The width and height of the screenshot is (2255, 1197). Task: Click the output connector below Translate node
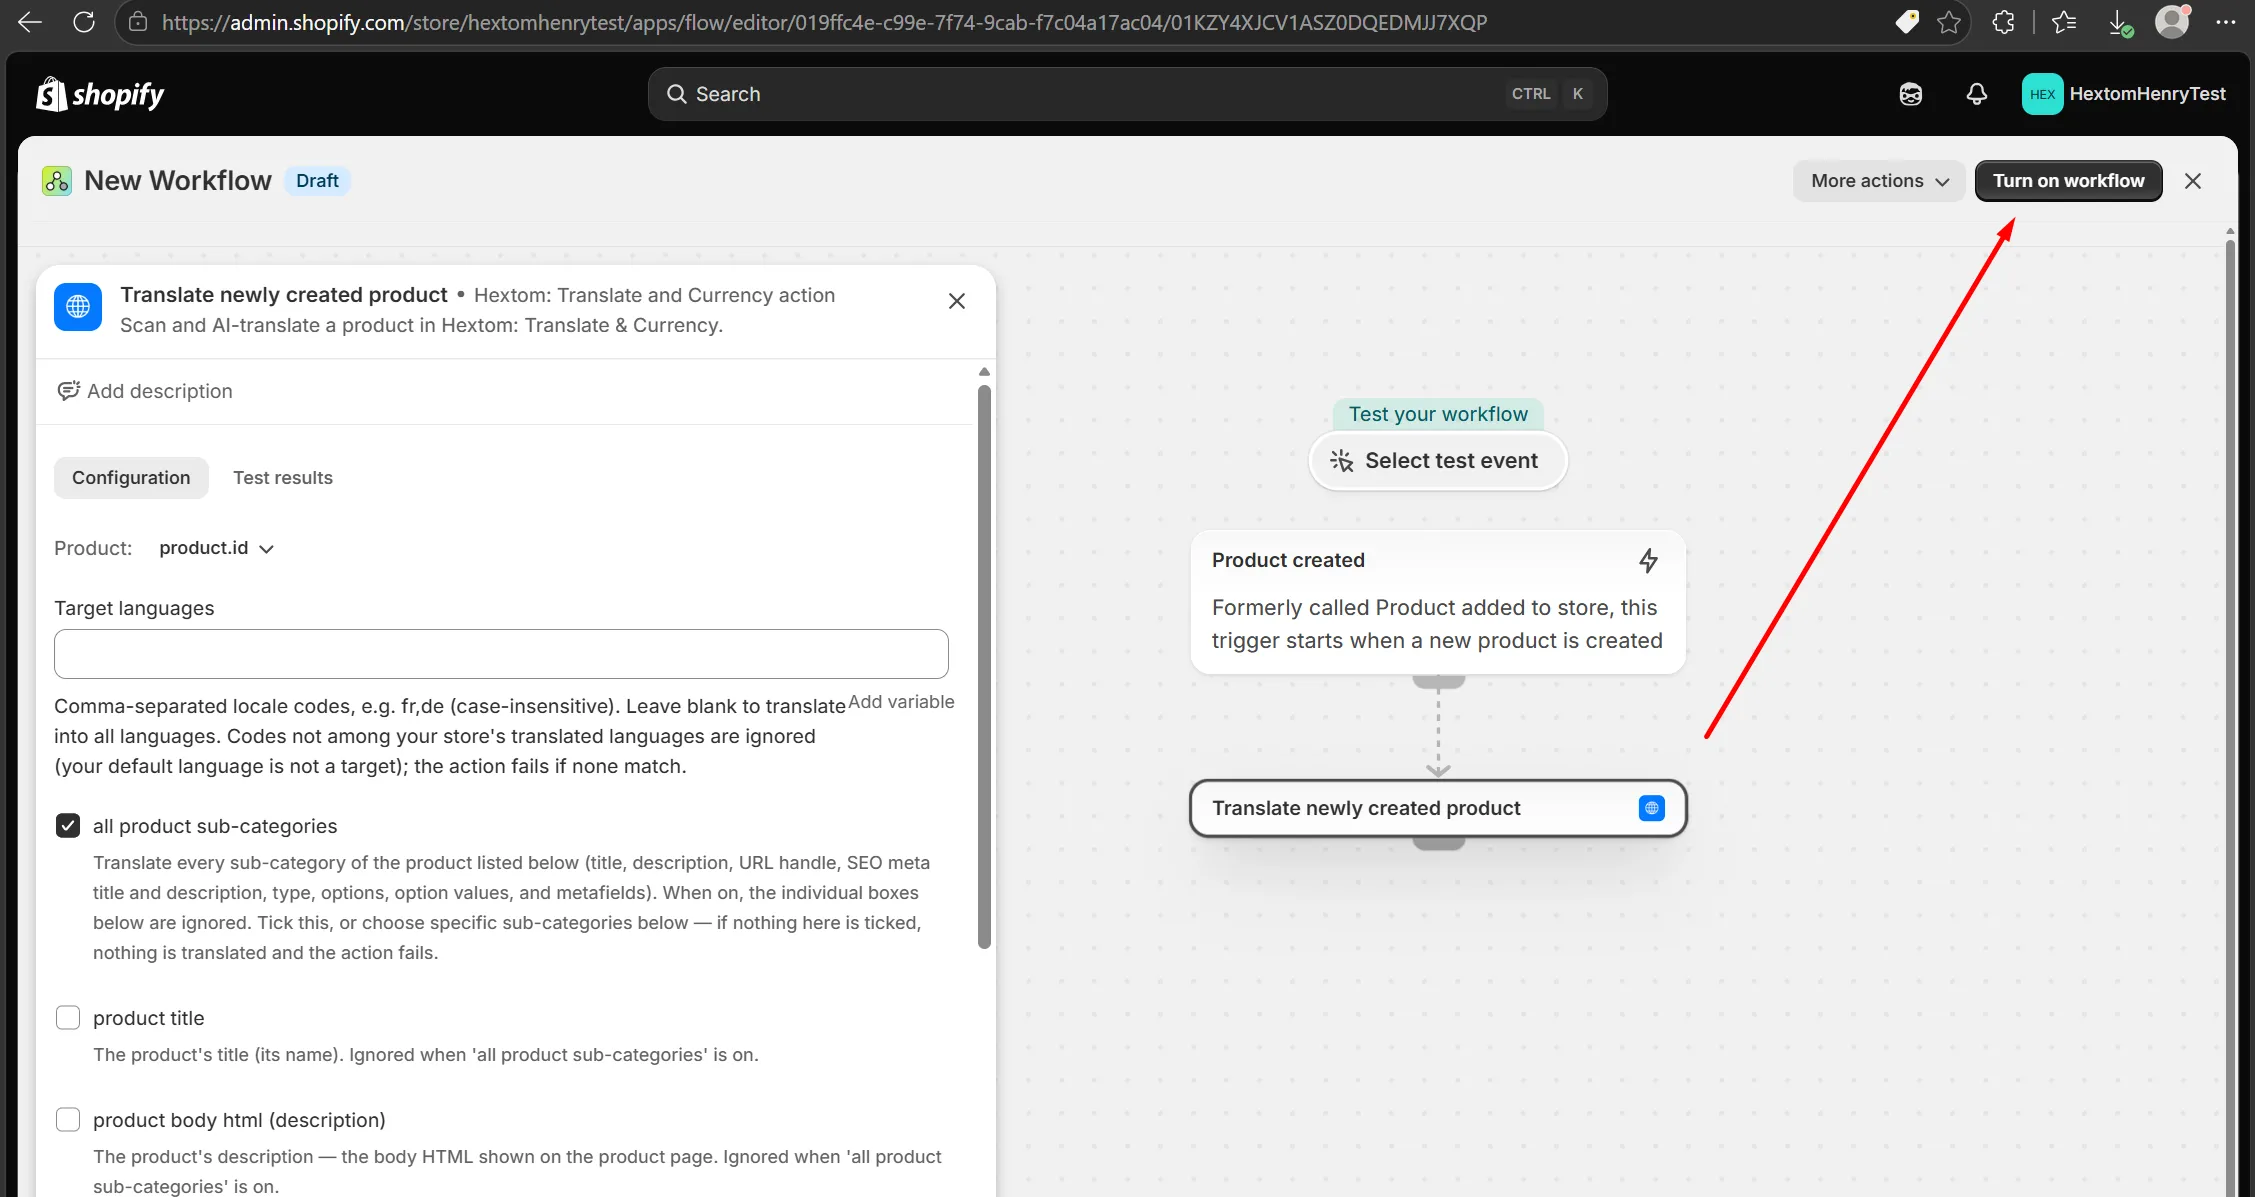1438,843
